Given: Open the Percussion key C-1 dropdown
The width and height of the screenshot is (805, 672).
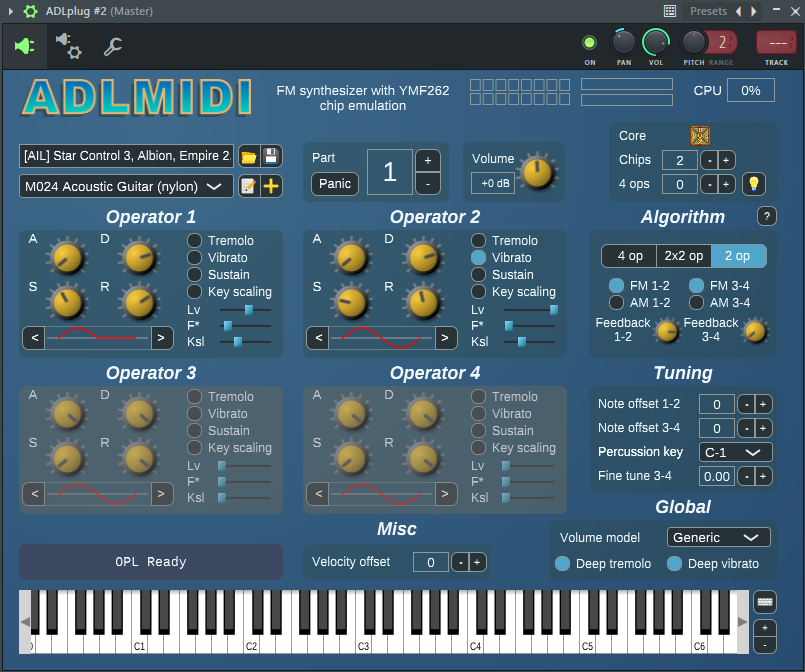Looking at the screenshot, I should (735, 452).
